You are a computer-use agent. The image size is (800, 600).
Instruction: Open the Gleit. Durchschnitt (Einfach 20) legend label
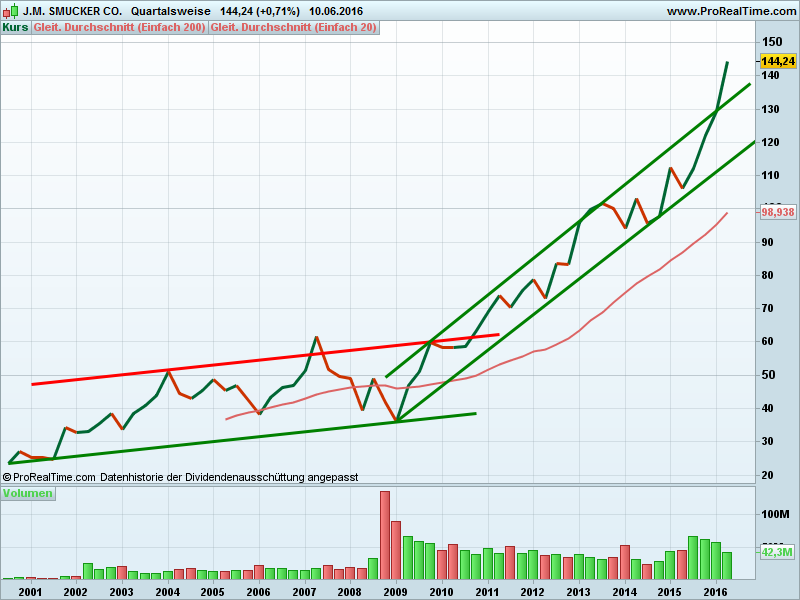[293, 28]
